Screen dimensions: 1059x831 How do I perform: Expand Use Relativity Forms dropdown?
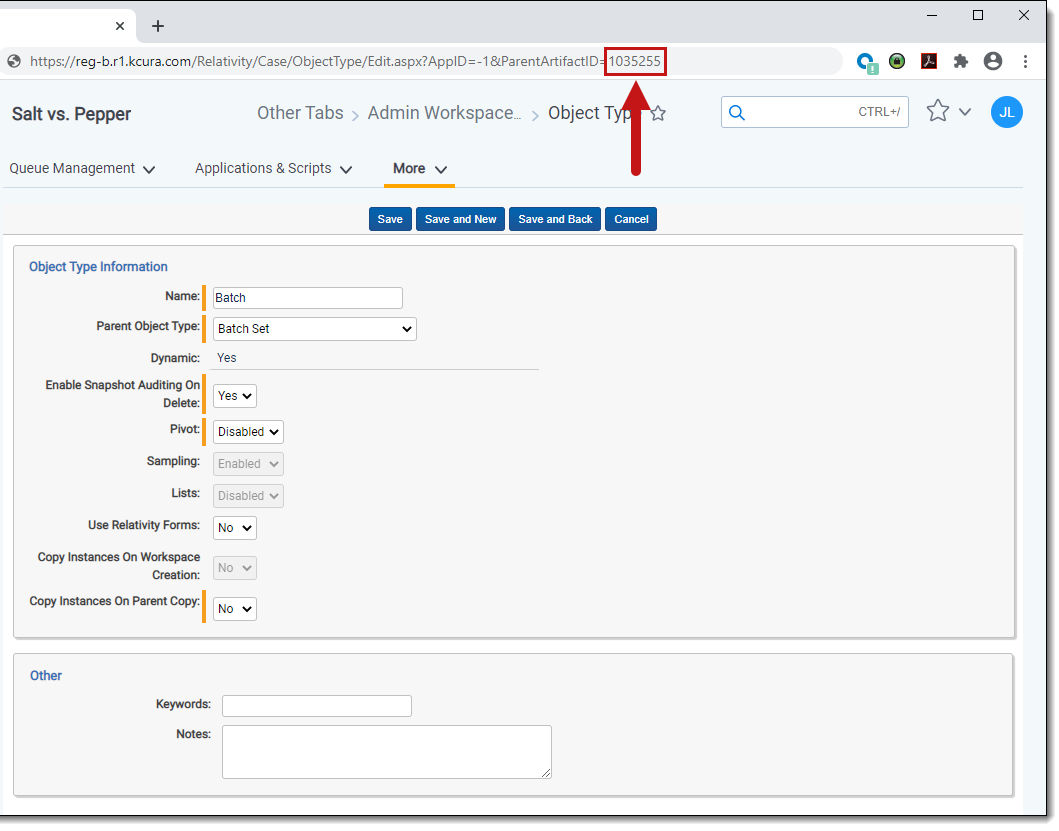235,528
